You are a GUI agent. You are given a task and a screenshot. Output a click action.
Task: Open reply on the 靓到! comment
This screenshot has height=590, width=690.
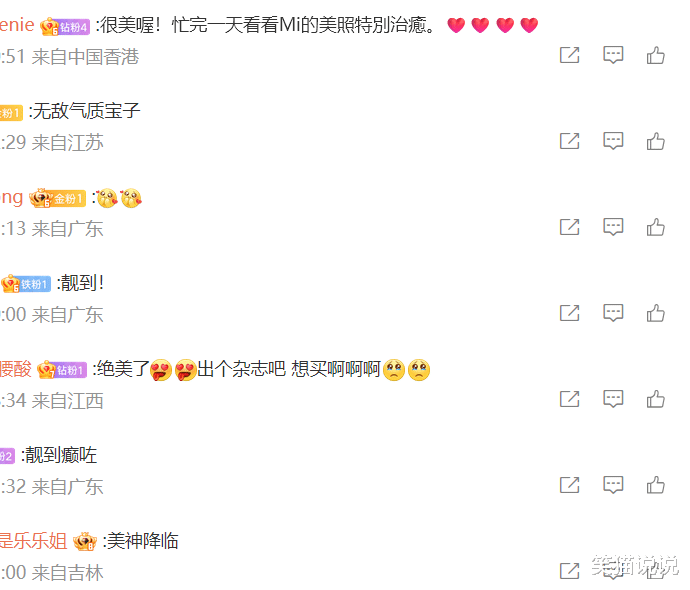613,313
